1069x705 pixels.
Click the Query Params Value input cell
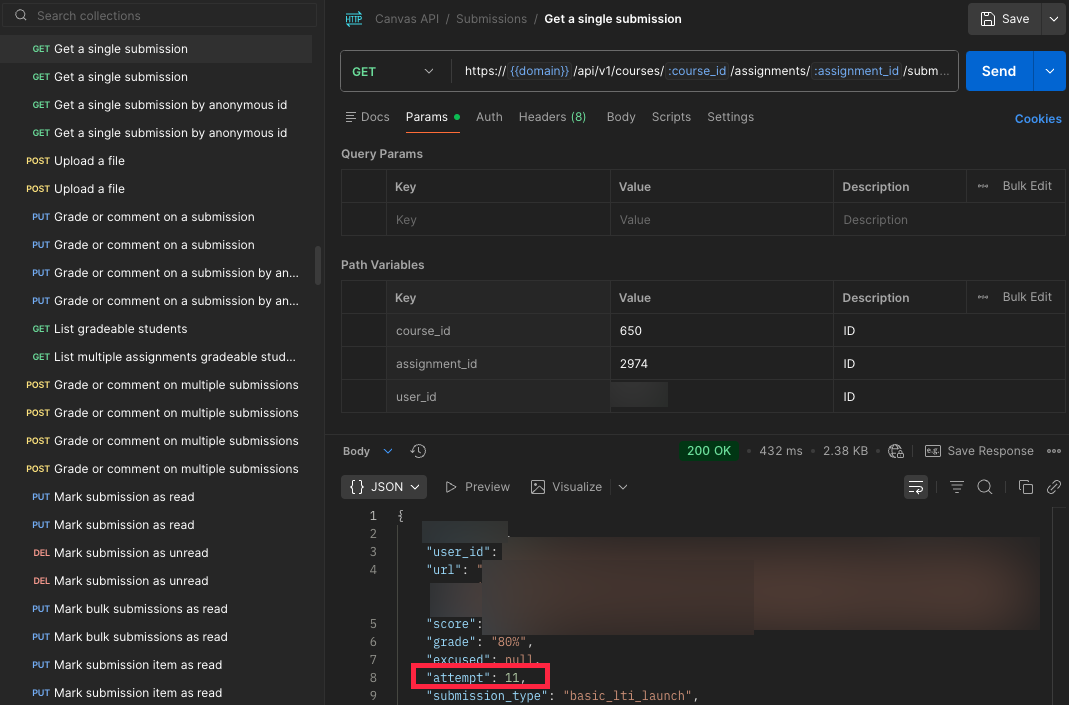pos(722,220)
